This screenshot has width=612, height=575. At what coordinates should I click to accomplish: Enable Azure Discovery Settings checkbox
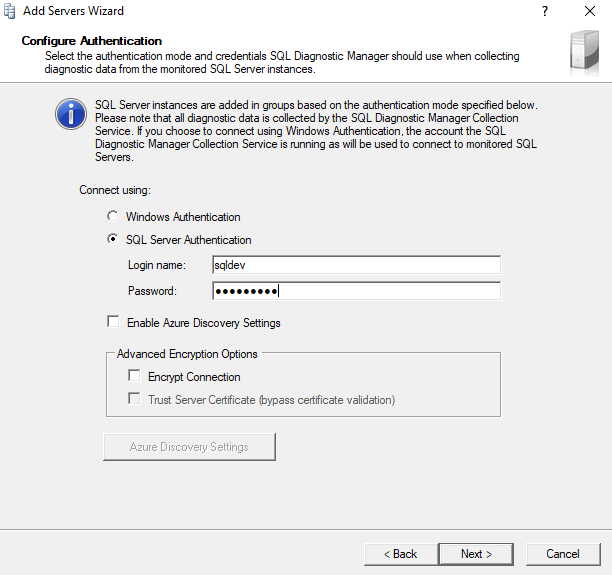pyautogui.click(x=113, y=322)
